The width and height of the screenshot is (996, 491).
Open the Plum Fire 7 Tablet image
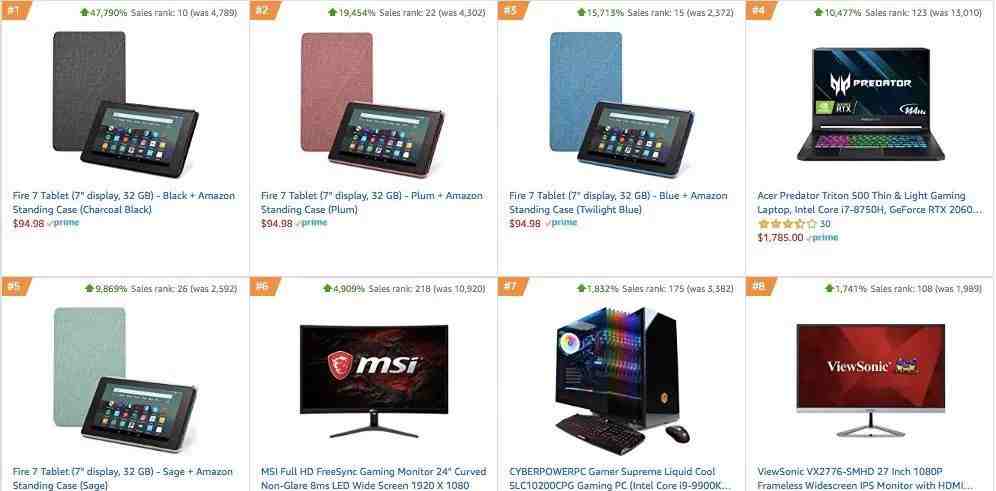point(373,105)
